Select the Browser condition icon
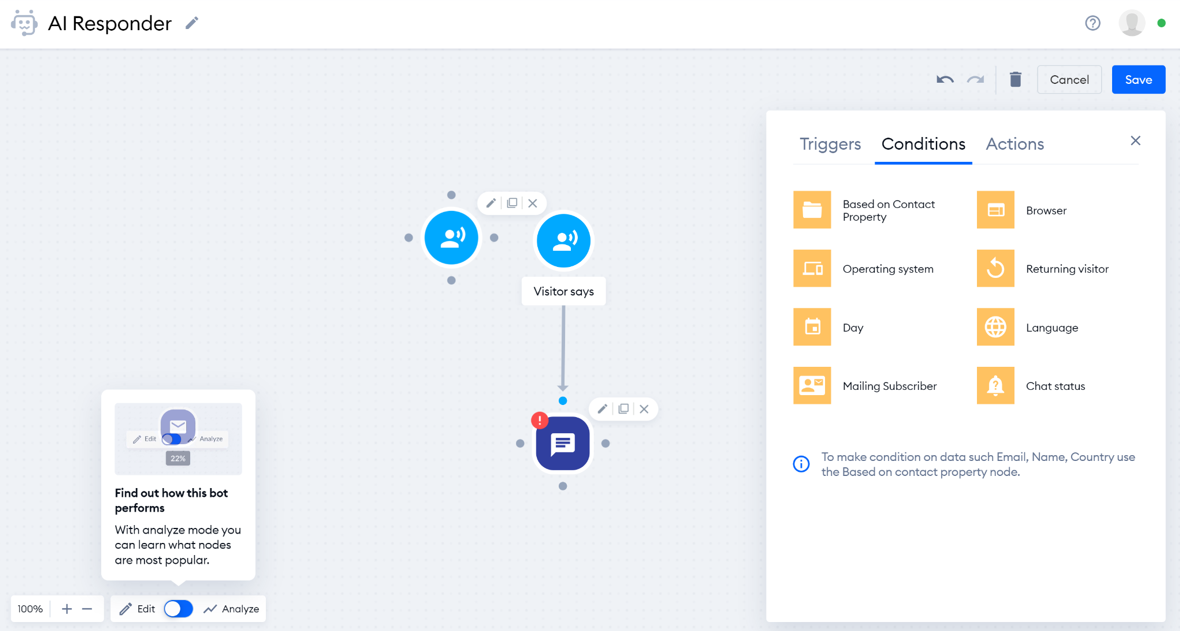 [995, 210]
